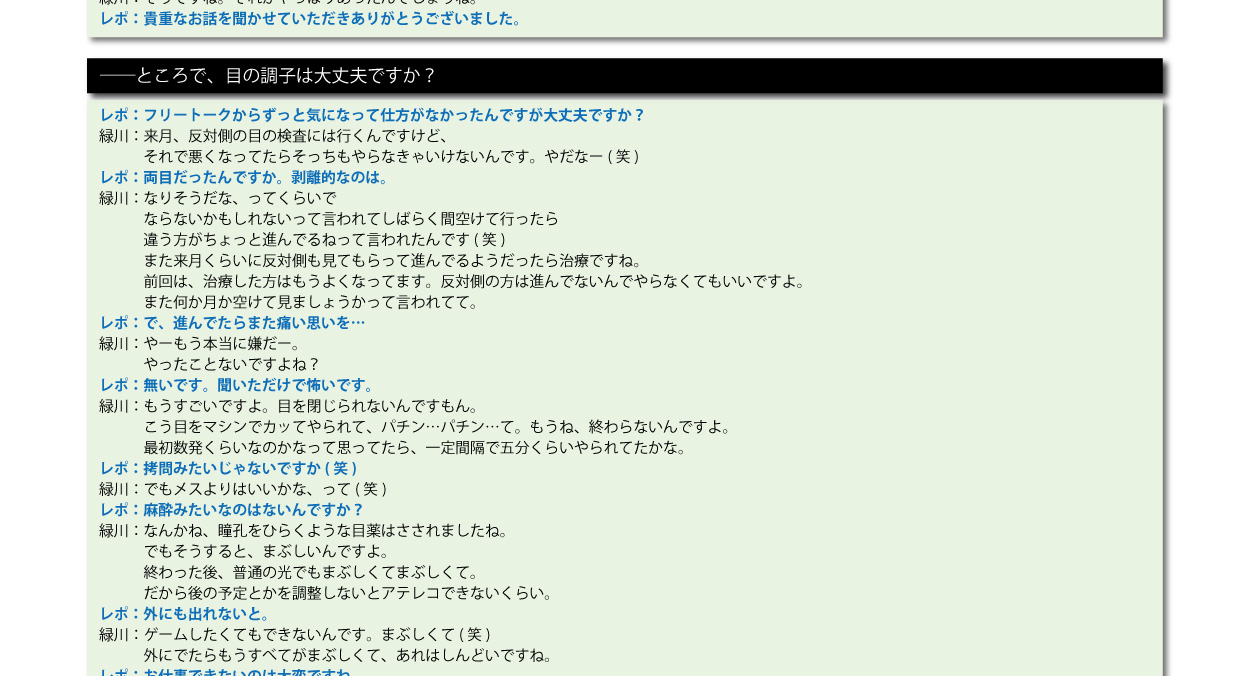Click the line starting '違う方がちょっと進んでるね'
Screen dimensions: 1250x676
325,240
